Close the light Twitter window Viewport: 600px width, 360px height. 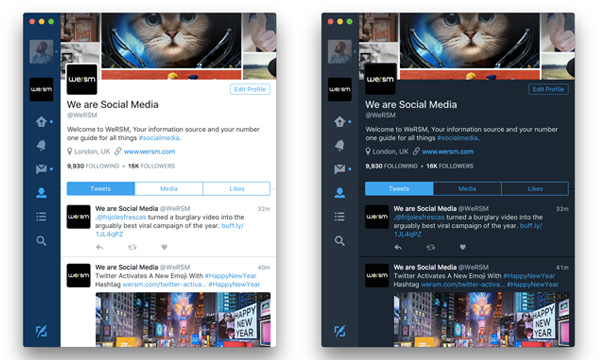pos(32,21)
